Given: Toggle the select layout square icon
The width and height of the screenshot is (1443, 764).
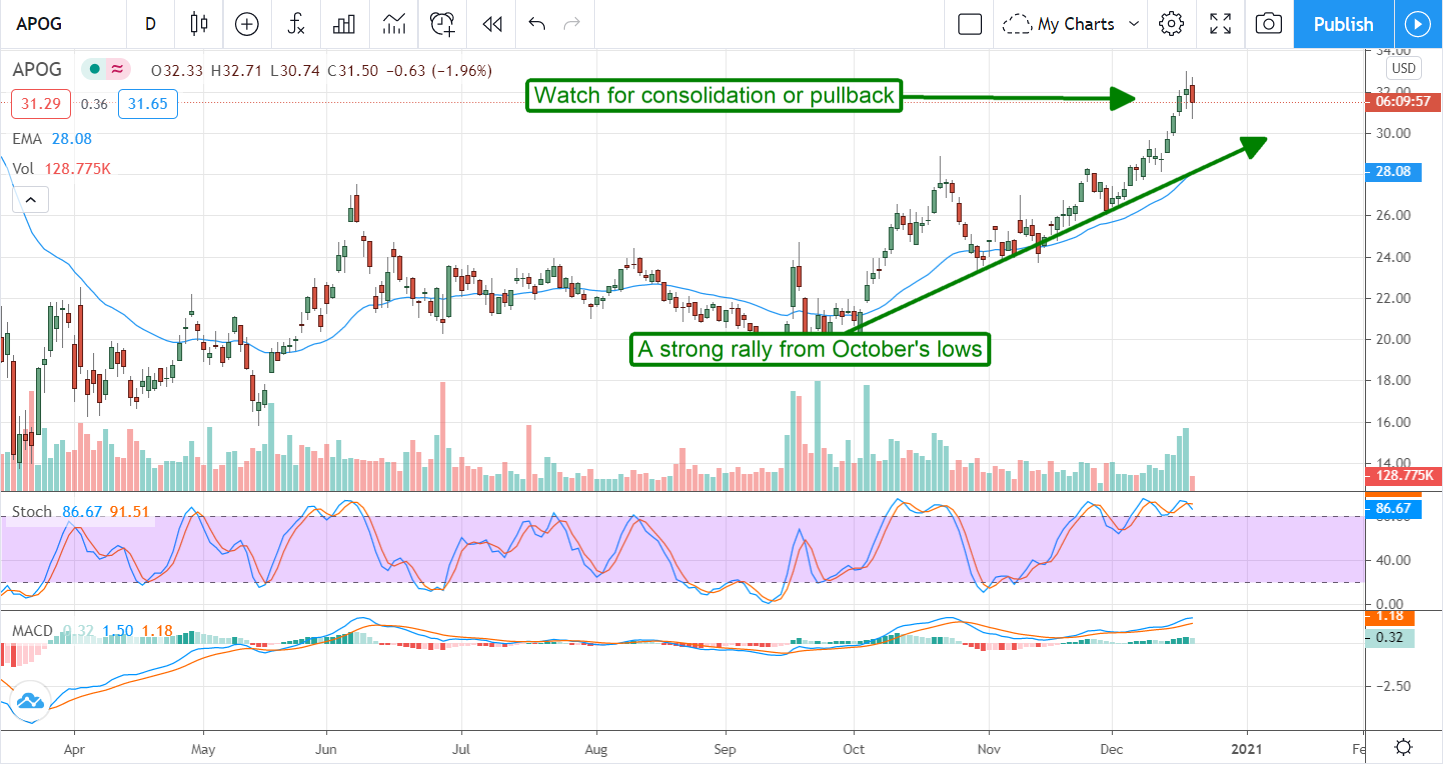Looking at the screenshot, I should [969, 24].
